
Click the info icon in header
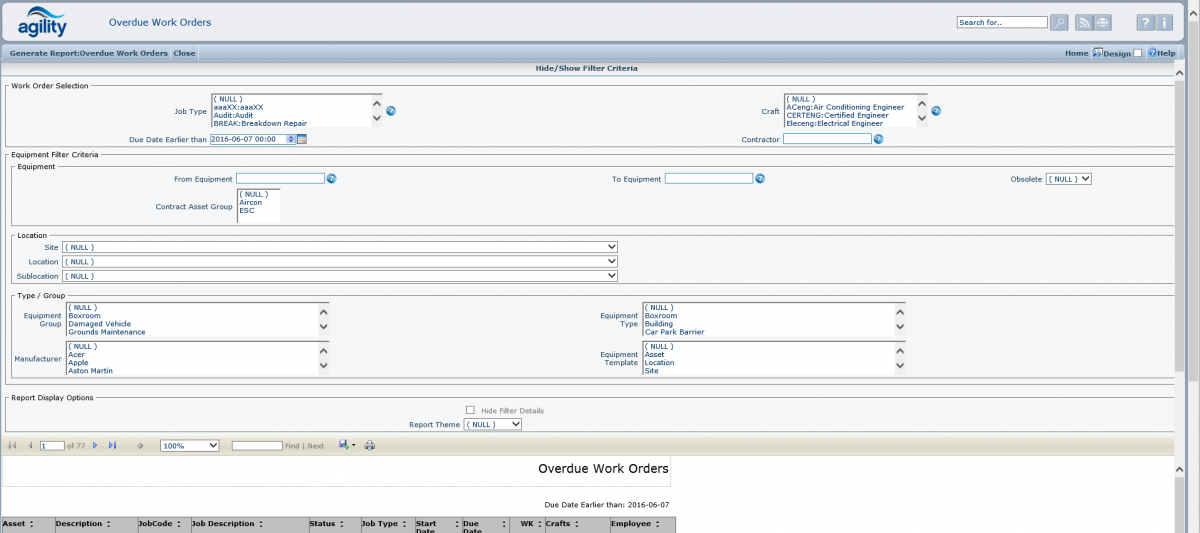coord(1165,22)
